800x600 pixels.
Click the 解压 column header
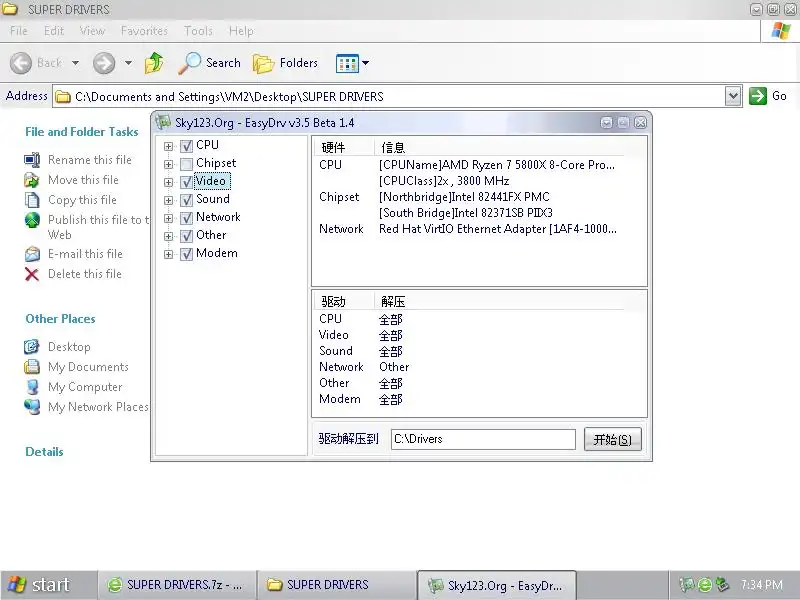499,302
